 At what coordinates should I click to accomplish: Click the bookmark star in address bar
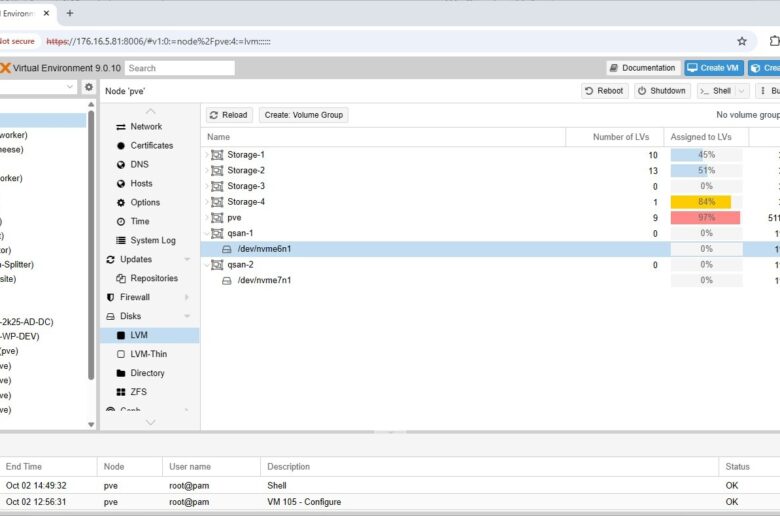741,41
